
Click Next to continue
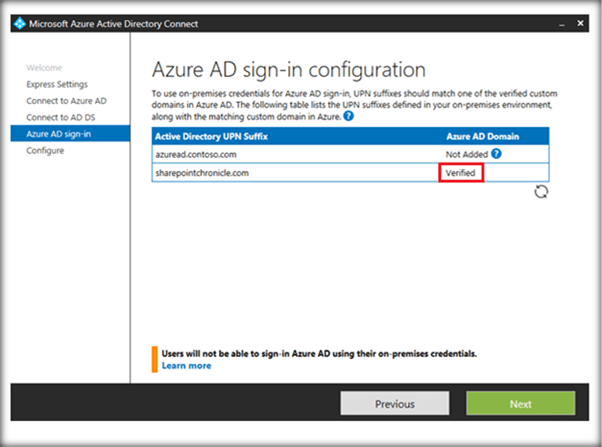click(520, 404)
